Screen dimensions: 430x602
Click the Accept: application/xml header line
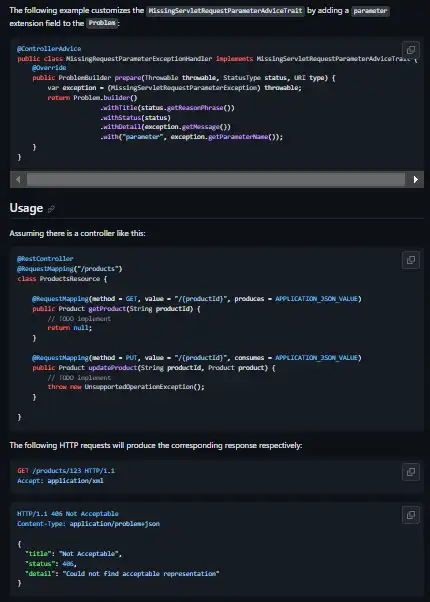(x=60, y=481)
